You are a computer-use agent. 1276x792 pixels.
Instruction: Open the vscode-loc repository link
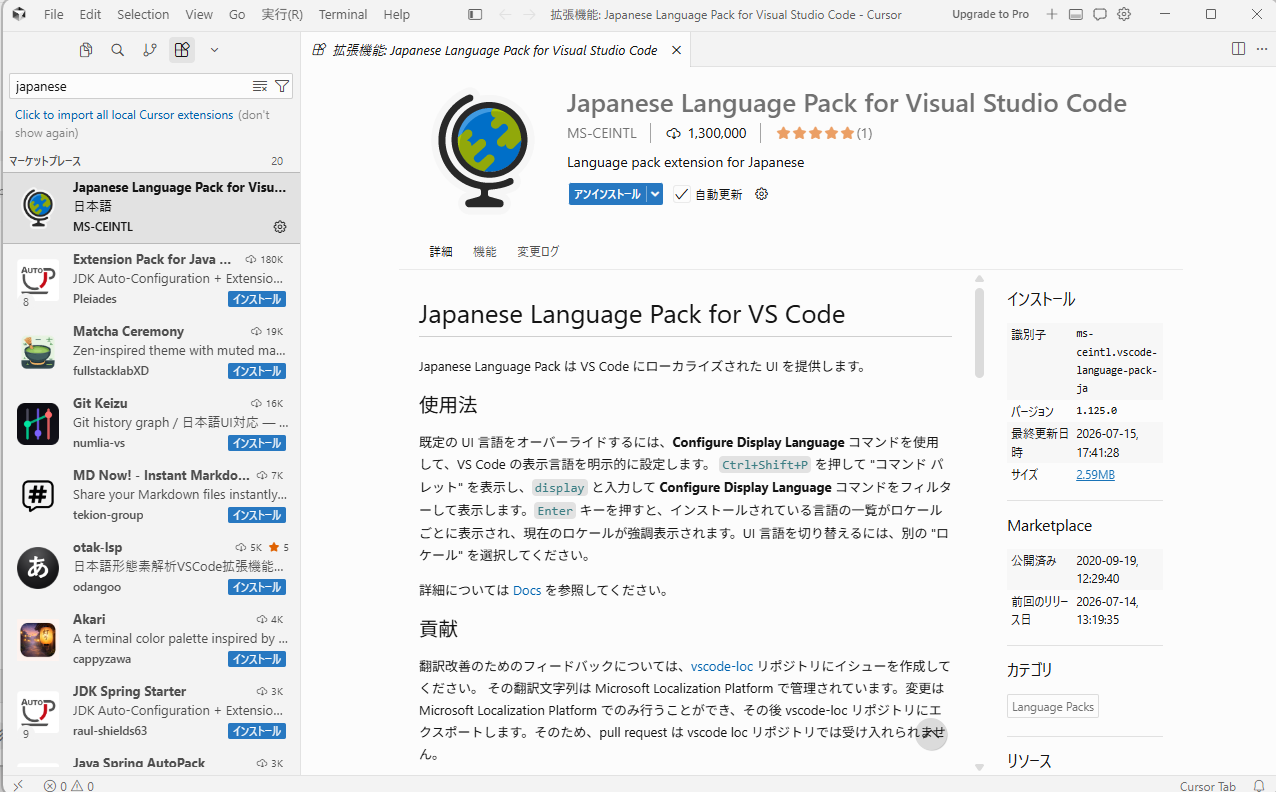pyautogui.click(x=721, y=665)
